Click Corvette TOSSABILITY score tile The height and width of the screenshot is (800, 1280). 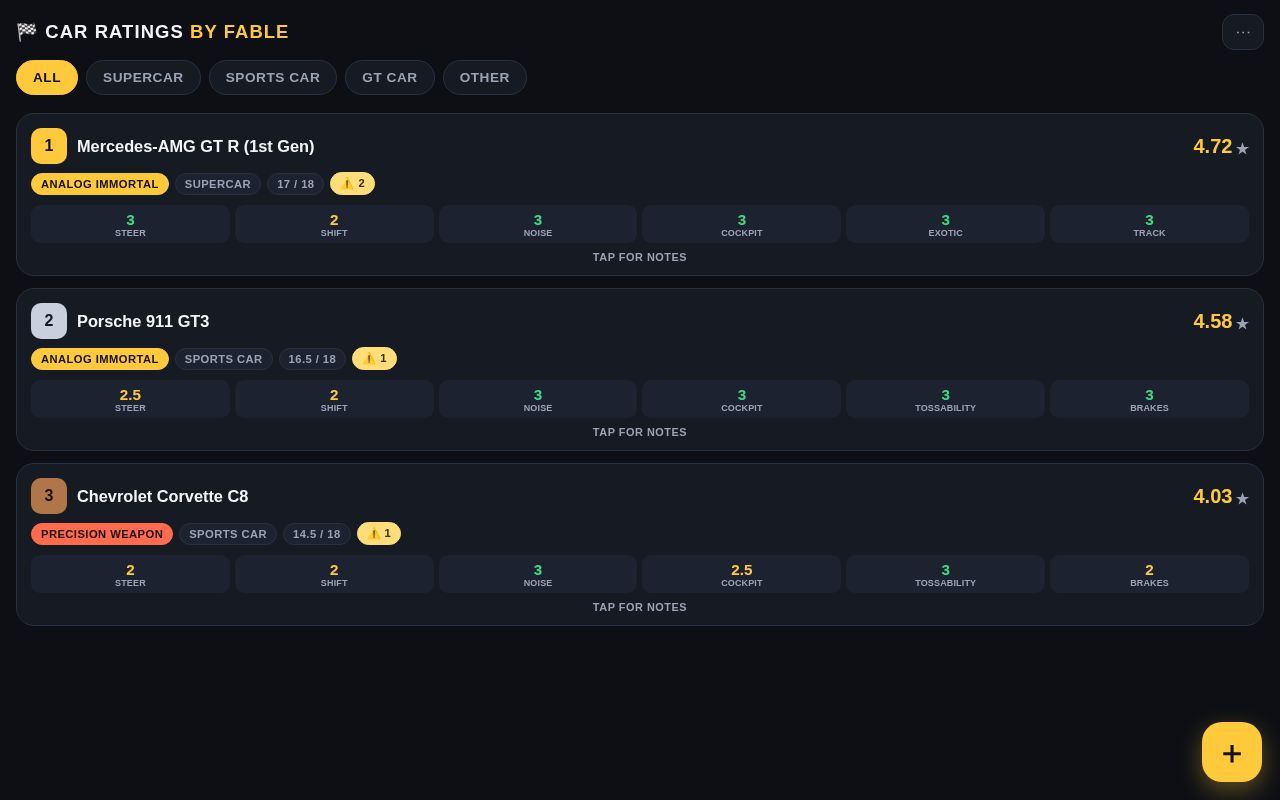946,574
